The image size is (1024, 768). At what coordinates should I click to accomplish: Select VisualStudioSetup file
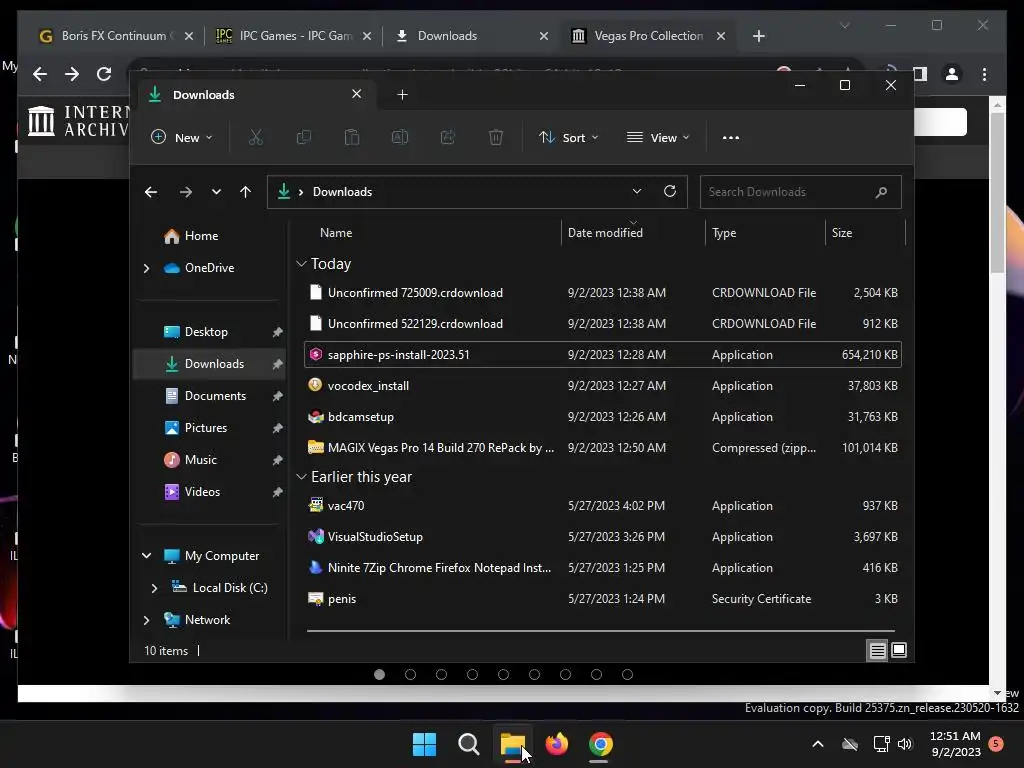coord(603,537)
